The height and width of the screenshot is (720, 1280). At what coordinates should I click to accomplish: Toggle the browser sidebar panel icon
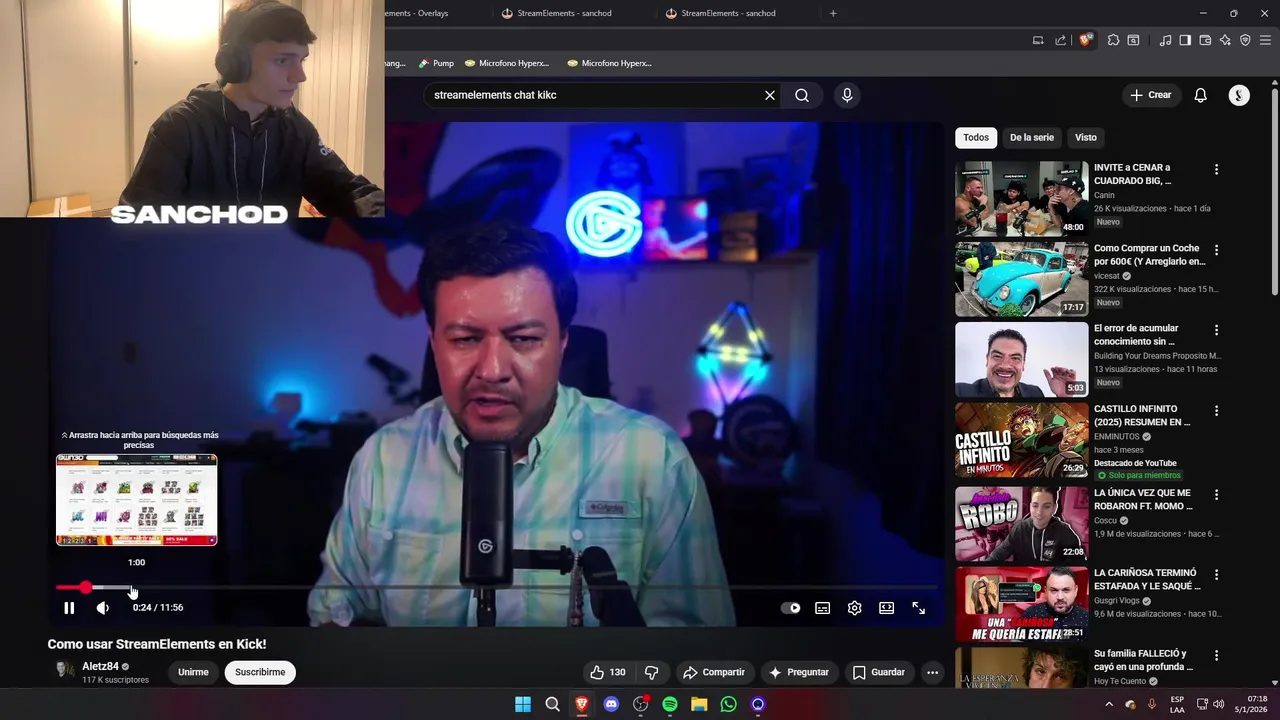coord(1185,40)
